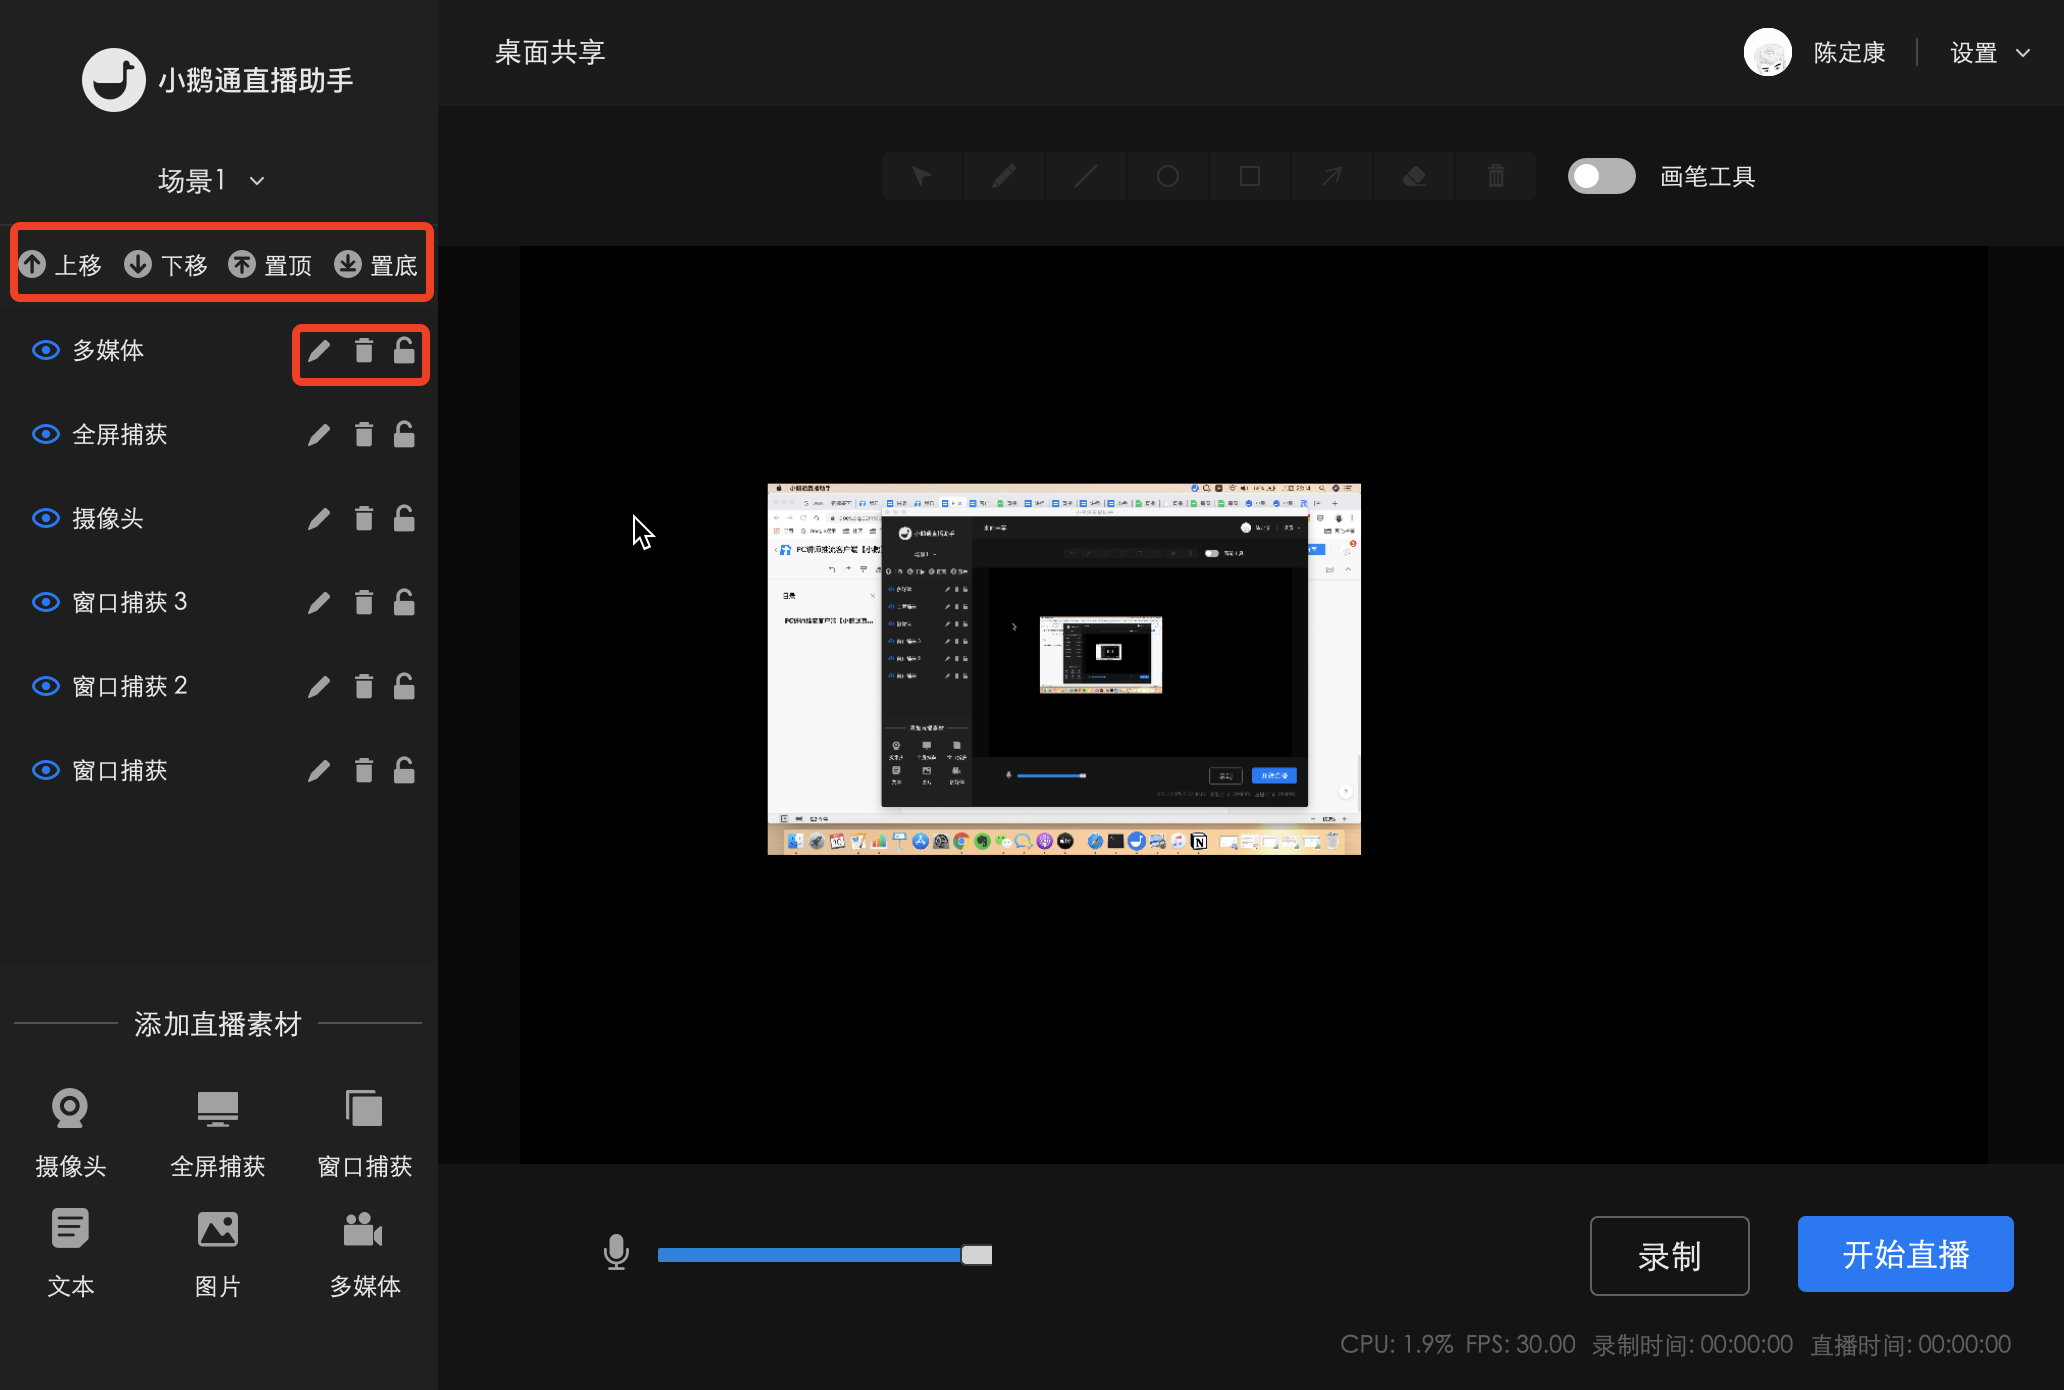Expand the 设置 menu

coord(1989,52)
